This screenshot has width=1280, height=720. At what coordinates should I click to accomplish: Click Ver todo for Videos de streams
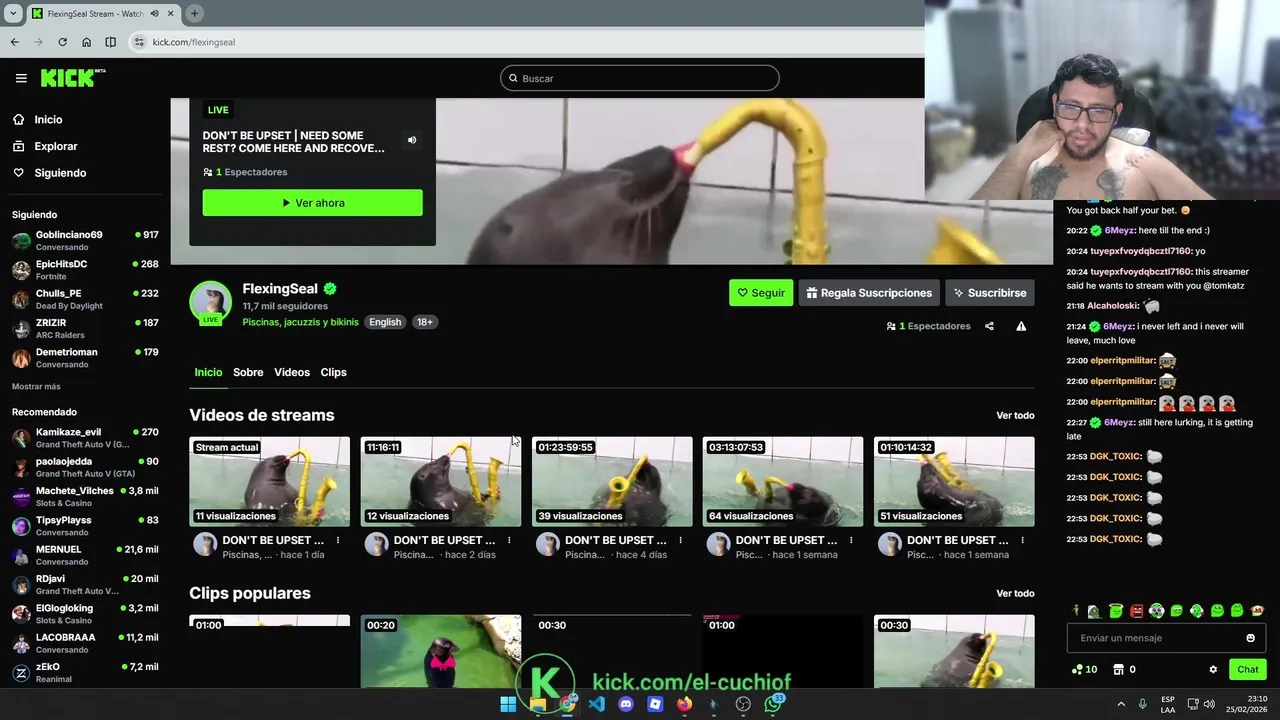1015,415
